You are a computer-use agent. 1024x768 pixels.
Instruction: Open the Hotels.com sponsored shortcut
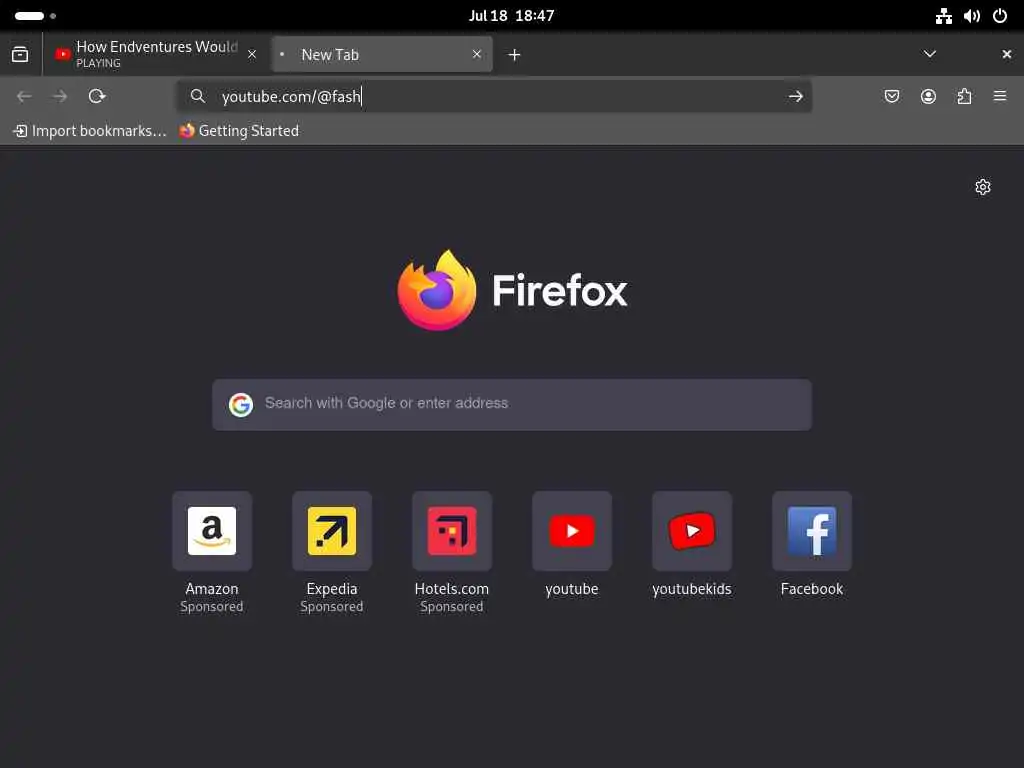tap(452, 552)
